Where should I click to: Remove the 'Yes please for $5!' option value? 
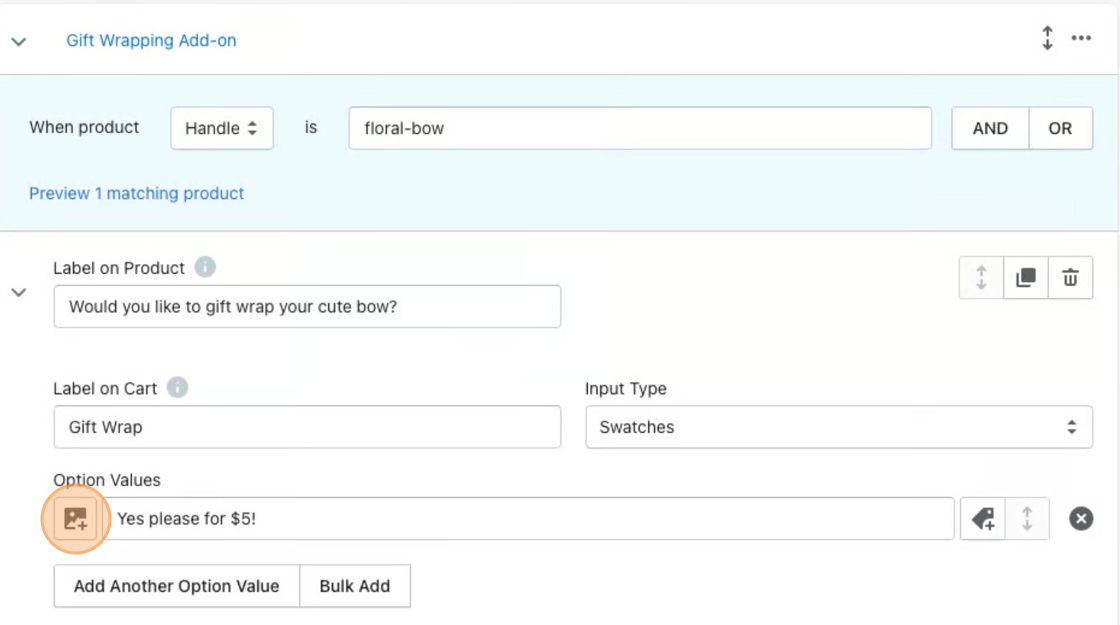(x=1081, y=519)
